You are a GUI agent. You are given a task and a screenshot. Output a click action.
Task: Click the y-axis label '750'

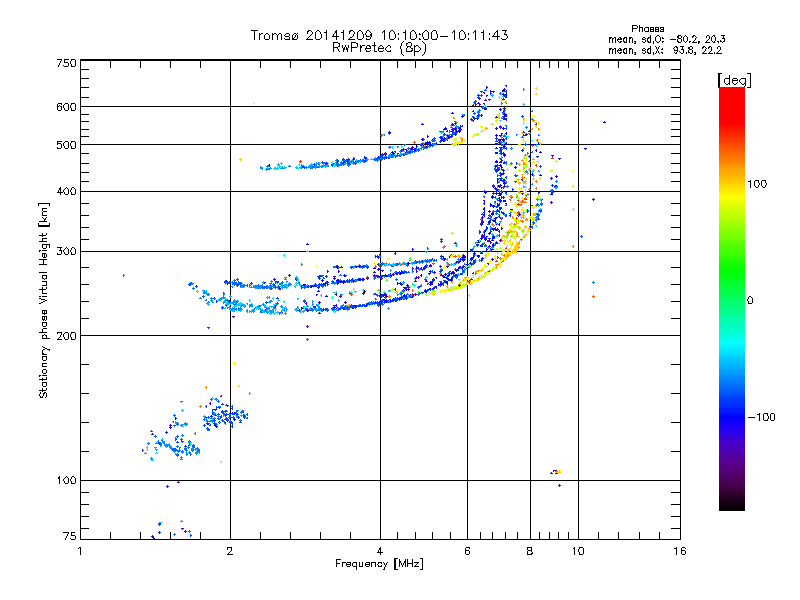pyautogui.click(x=66, y=63)
